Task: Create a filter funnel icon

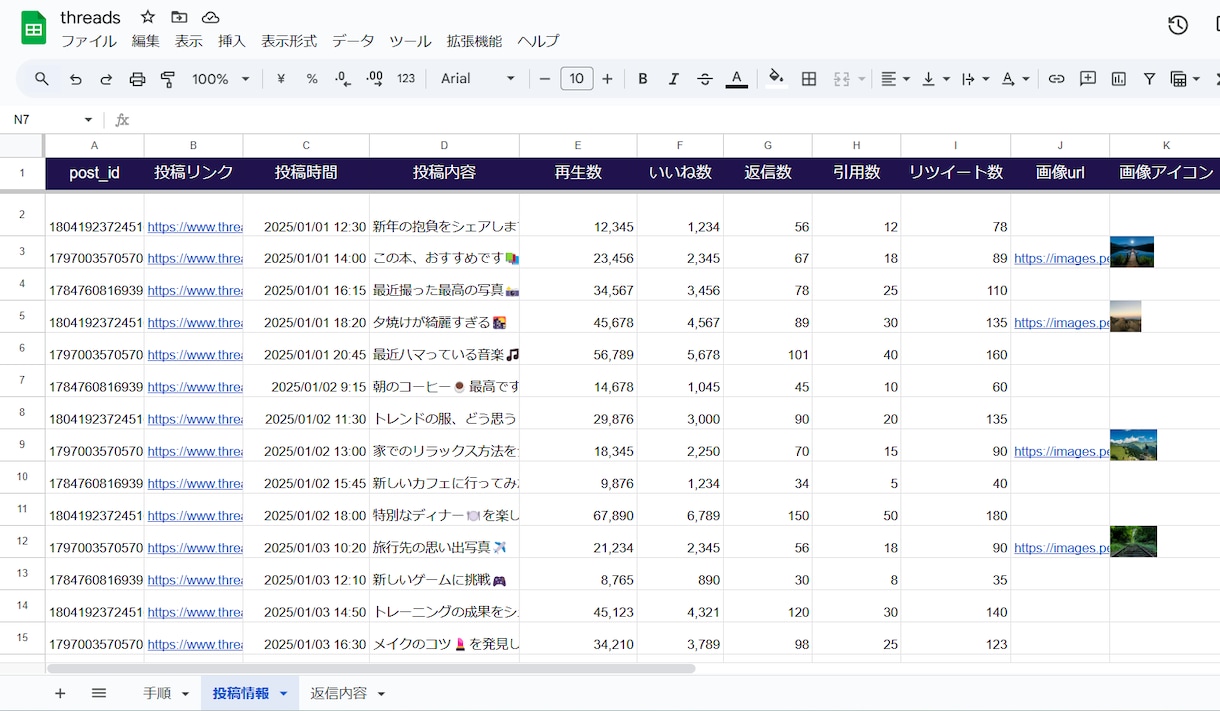Action: (x=1150, y=79)
